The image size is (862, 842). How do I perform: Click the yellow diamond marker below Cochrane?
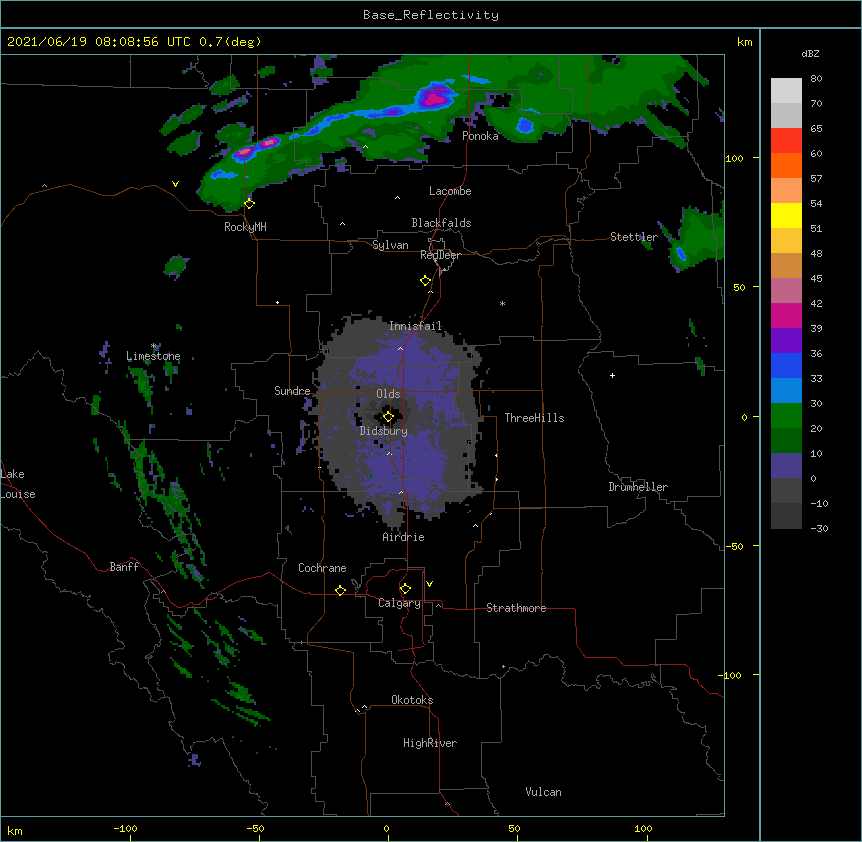pos(340,590)
